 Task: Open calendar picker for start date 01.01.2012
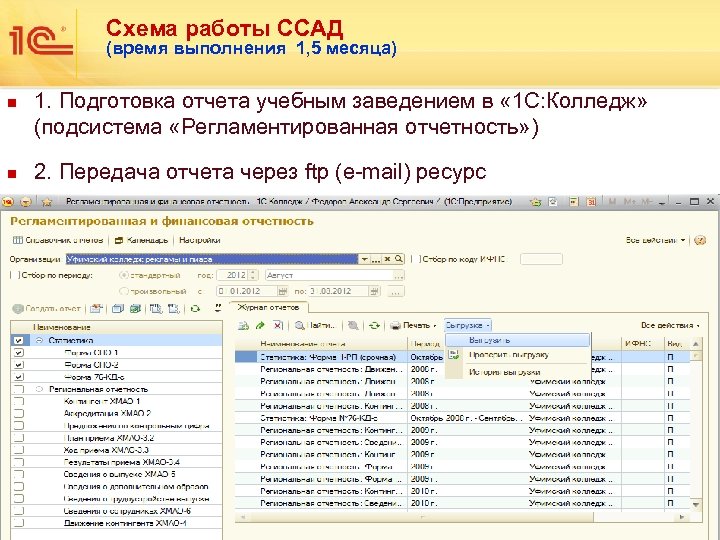(x=282, y=291)
